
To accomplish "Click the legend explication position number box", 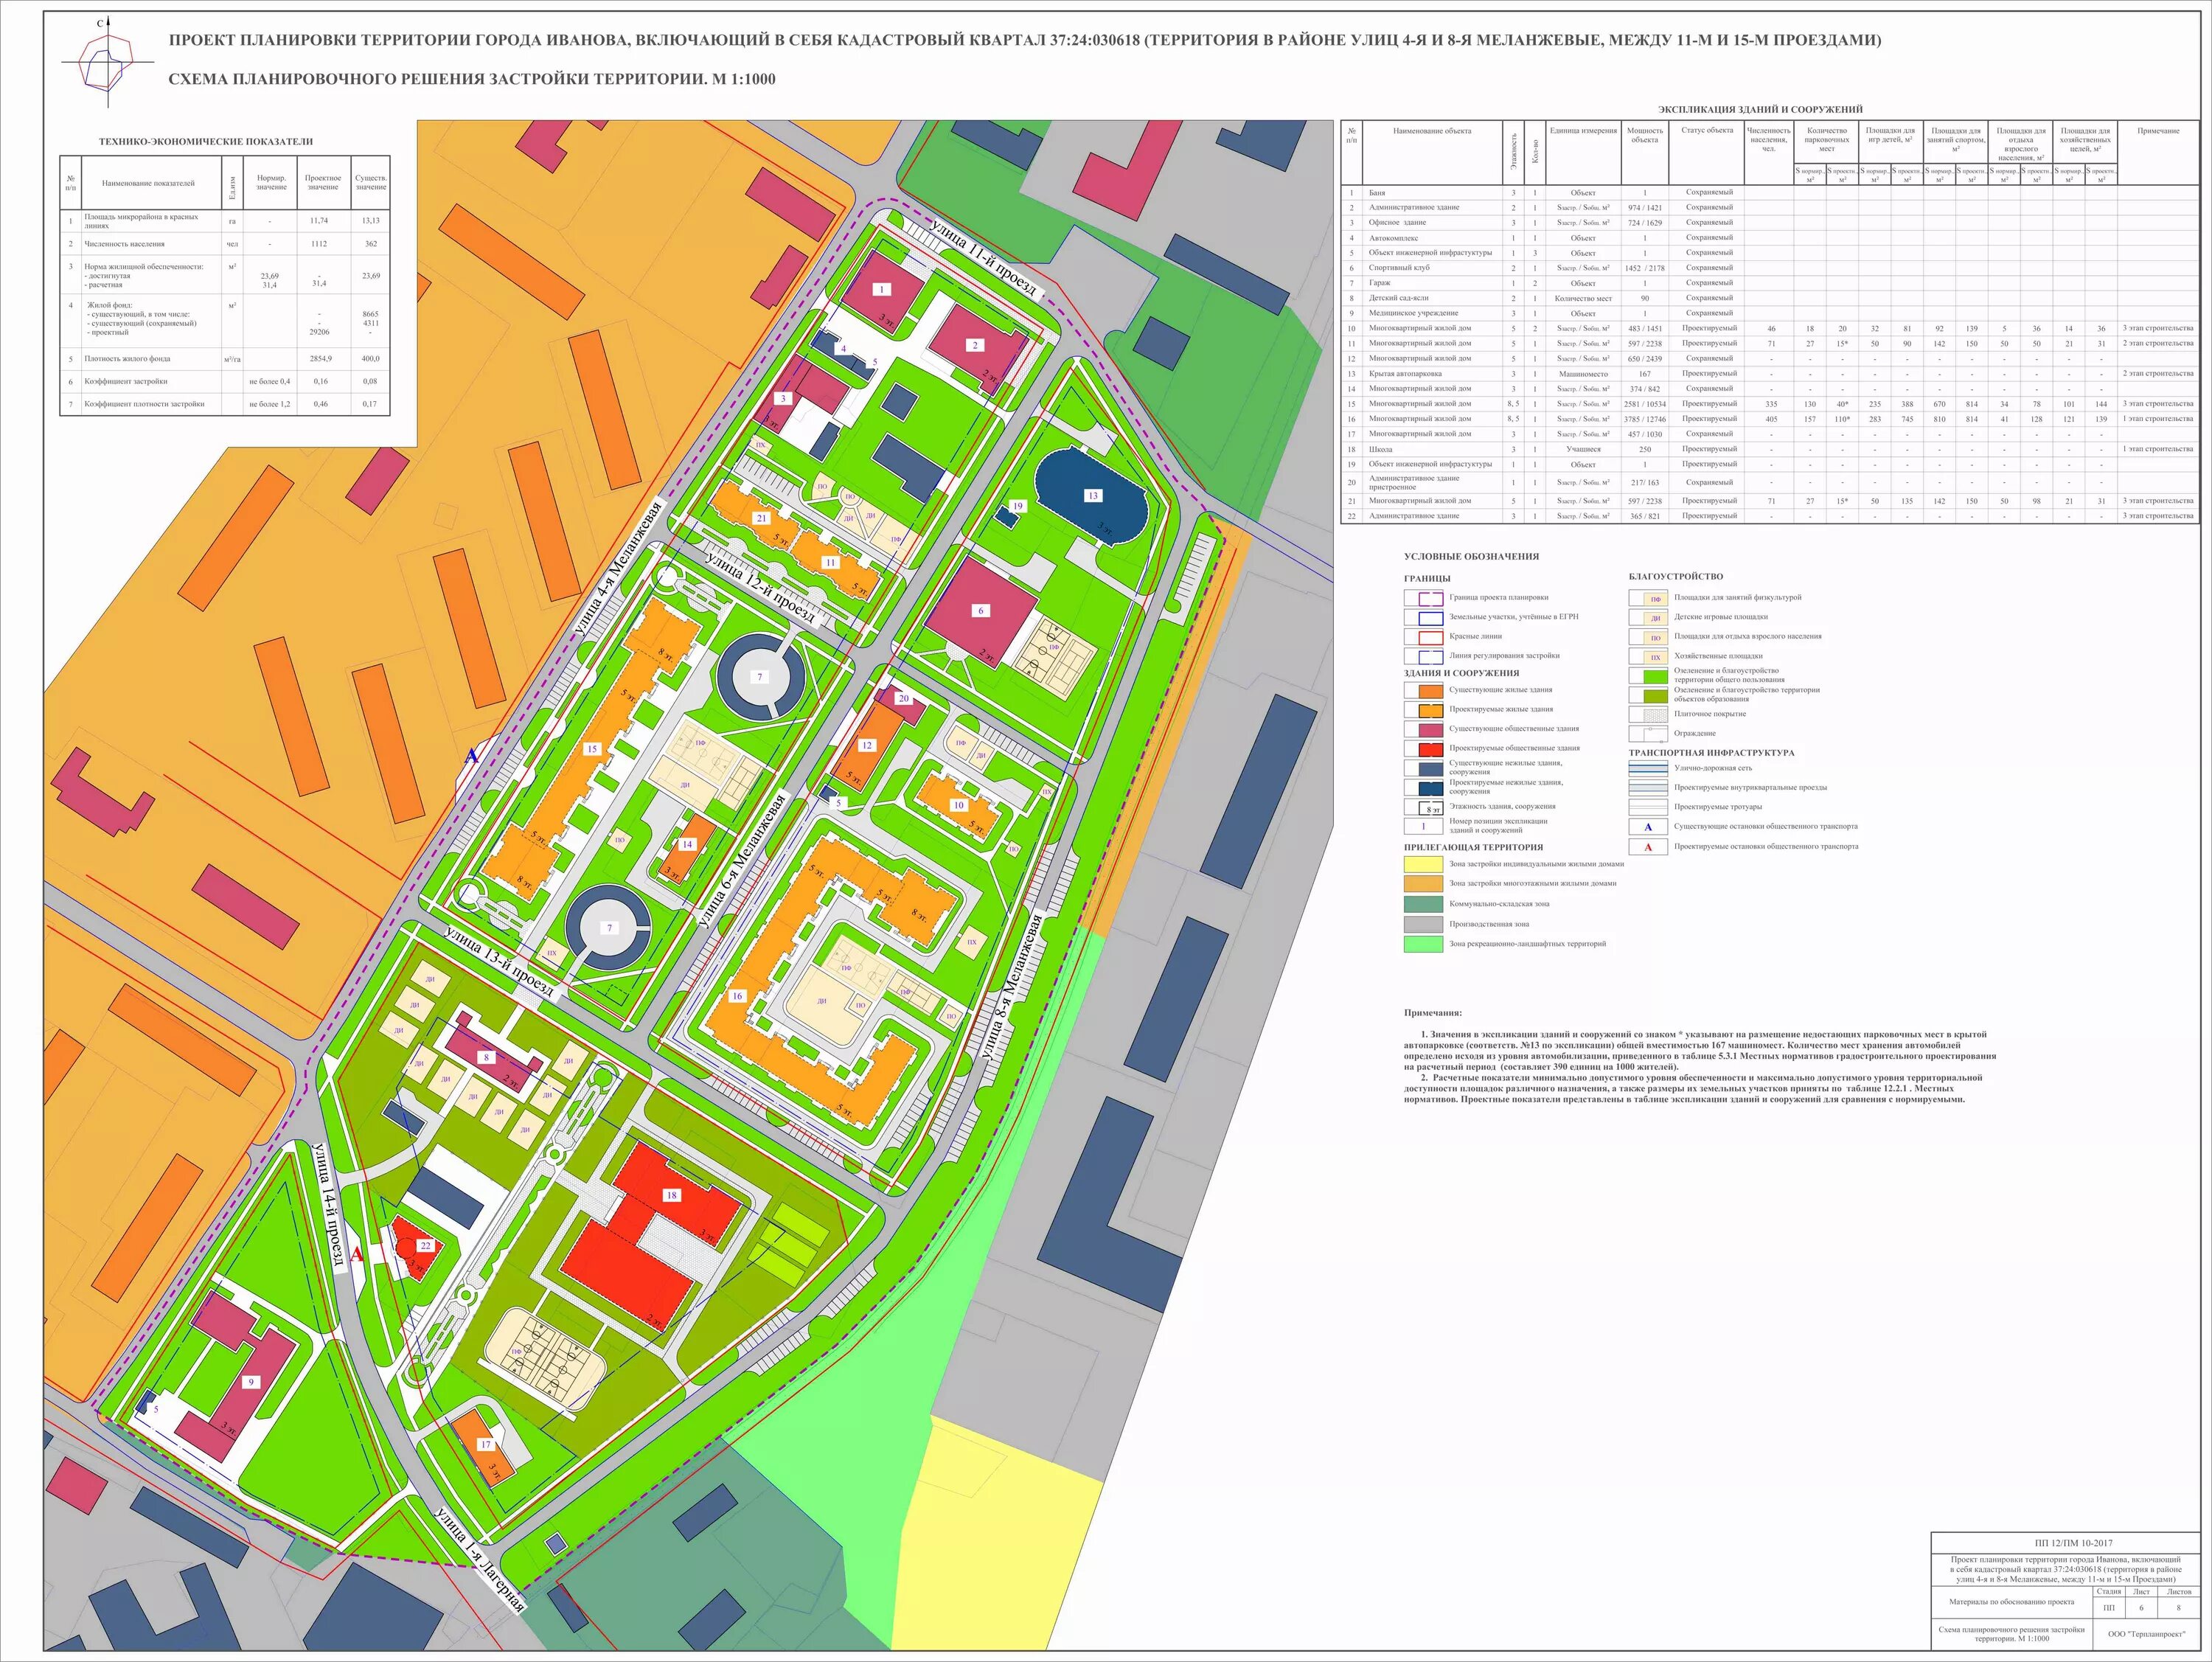I will point(1424,827).
